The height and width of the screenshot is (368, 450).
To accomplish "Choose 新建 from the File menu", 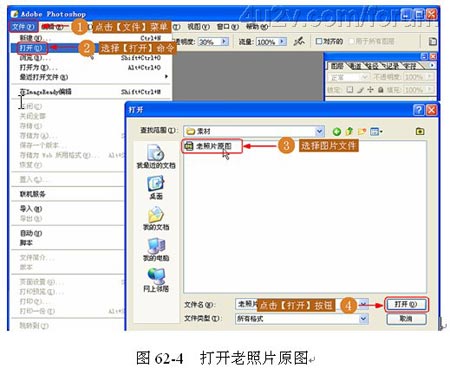I will click(91, 38).
